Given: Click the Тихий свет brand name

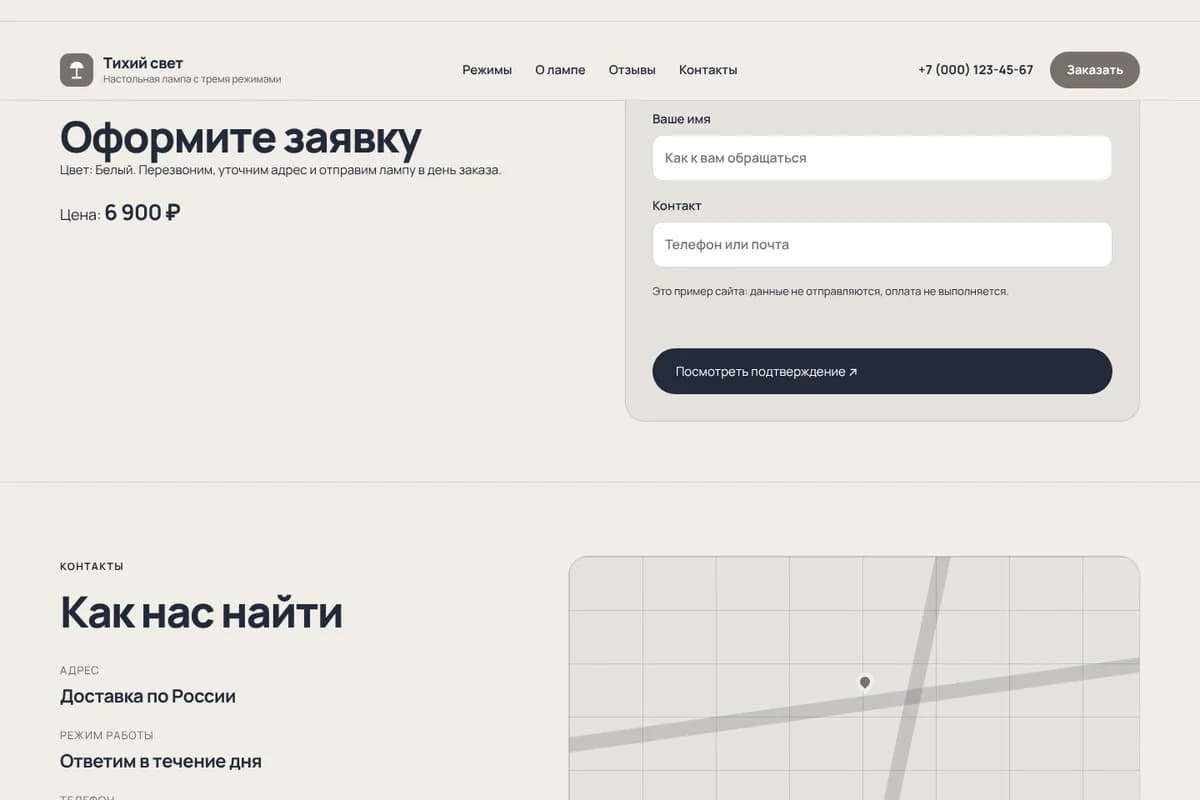Looking at the screenshot, I should point(143,63).
